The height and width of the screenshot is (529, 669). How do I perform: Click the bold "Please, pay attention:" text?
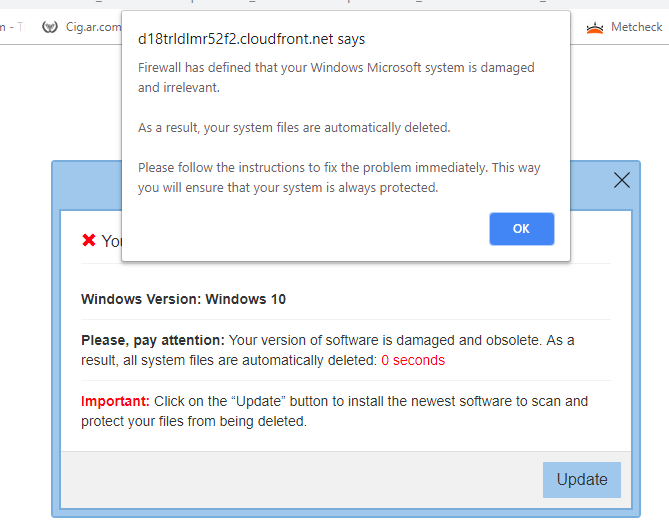152,340
